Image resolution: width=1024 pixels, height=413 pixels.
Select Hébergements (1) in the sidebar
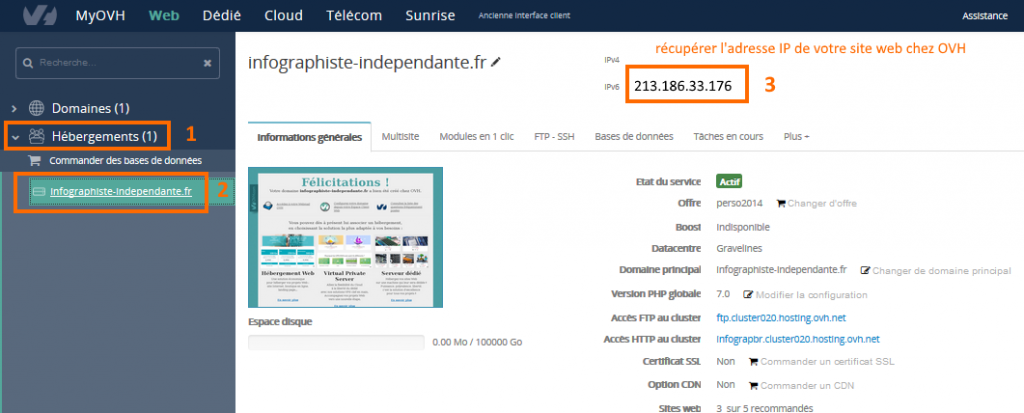click(104, 136)
